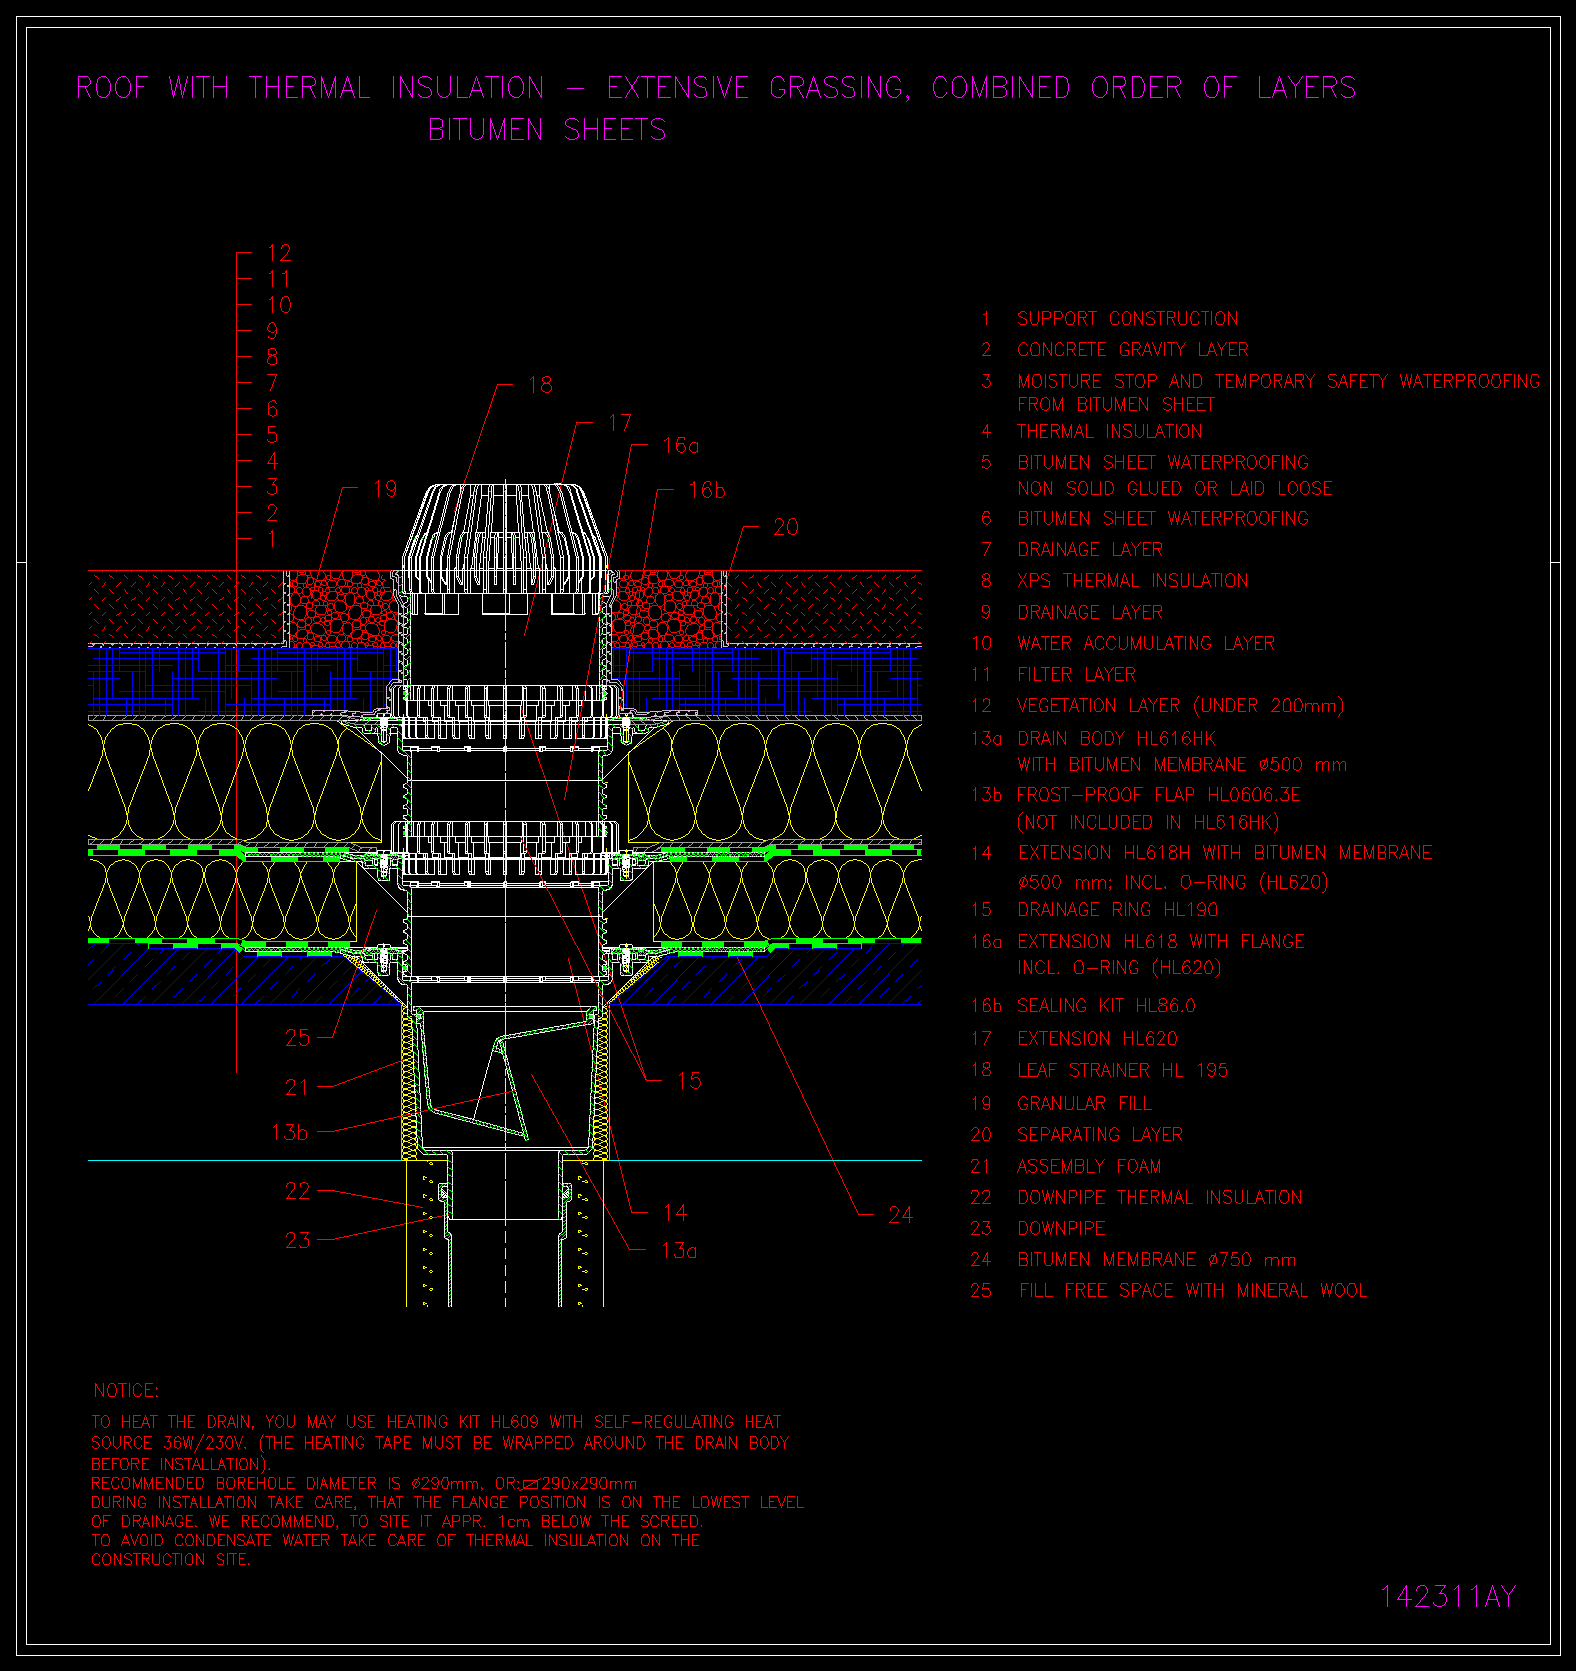The width and height of the screenshot is (1576, 1671).
Task: Select legend entry 'SEALING KIT HL86.0'
Action: (1107, 1006)
